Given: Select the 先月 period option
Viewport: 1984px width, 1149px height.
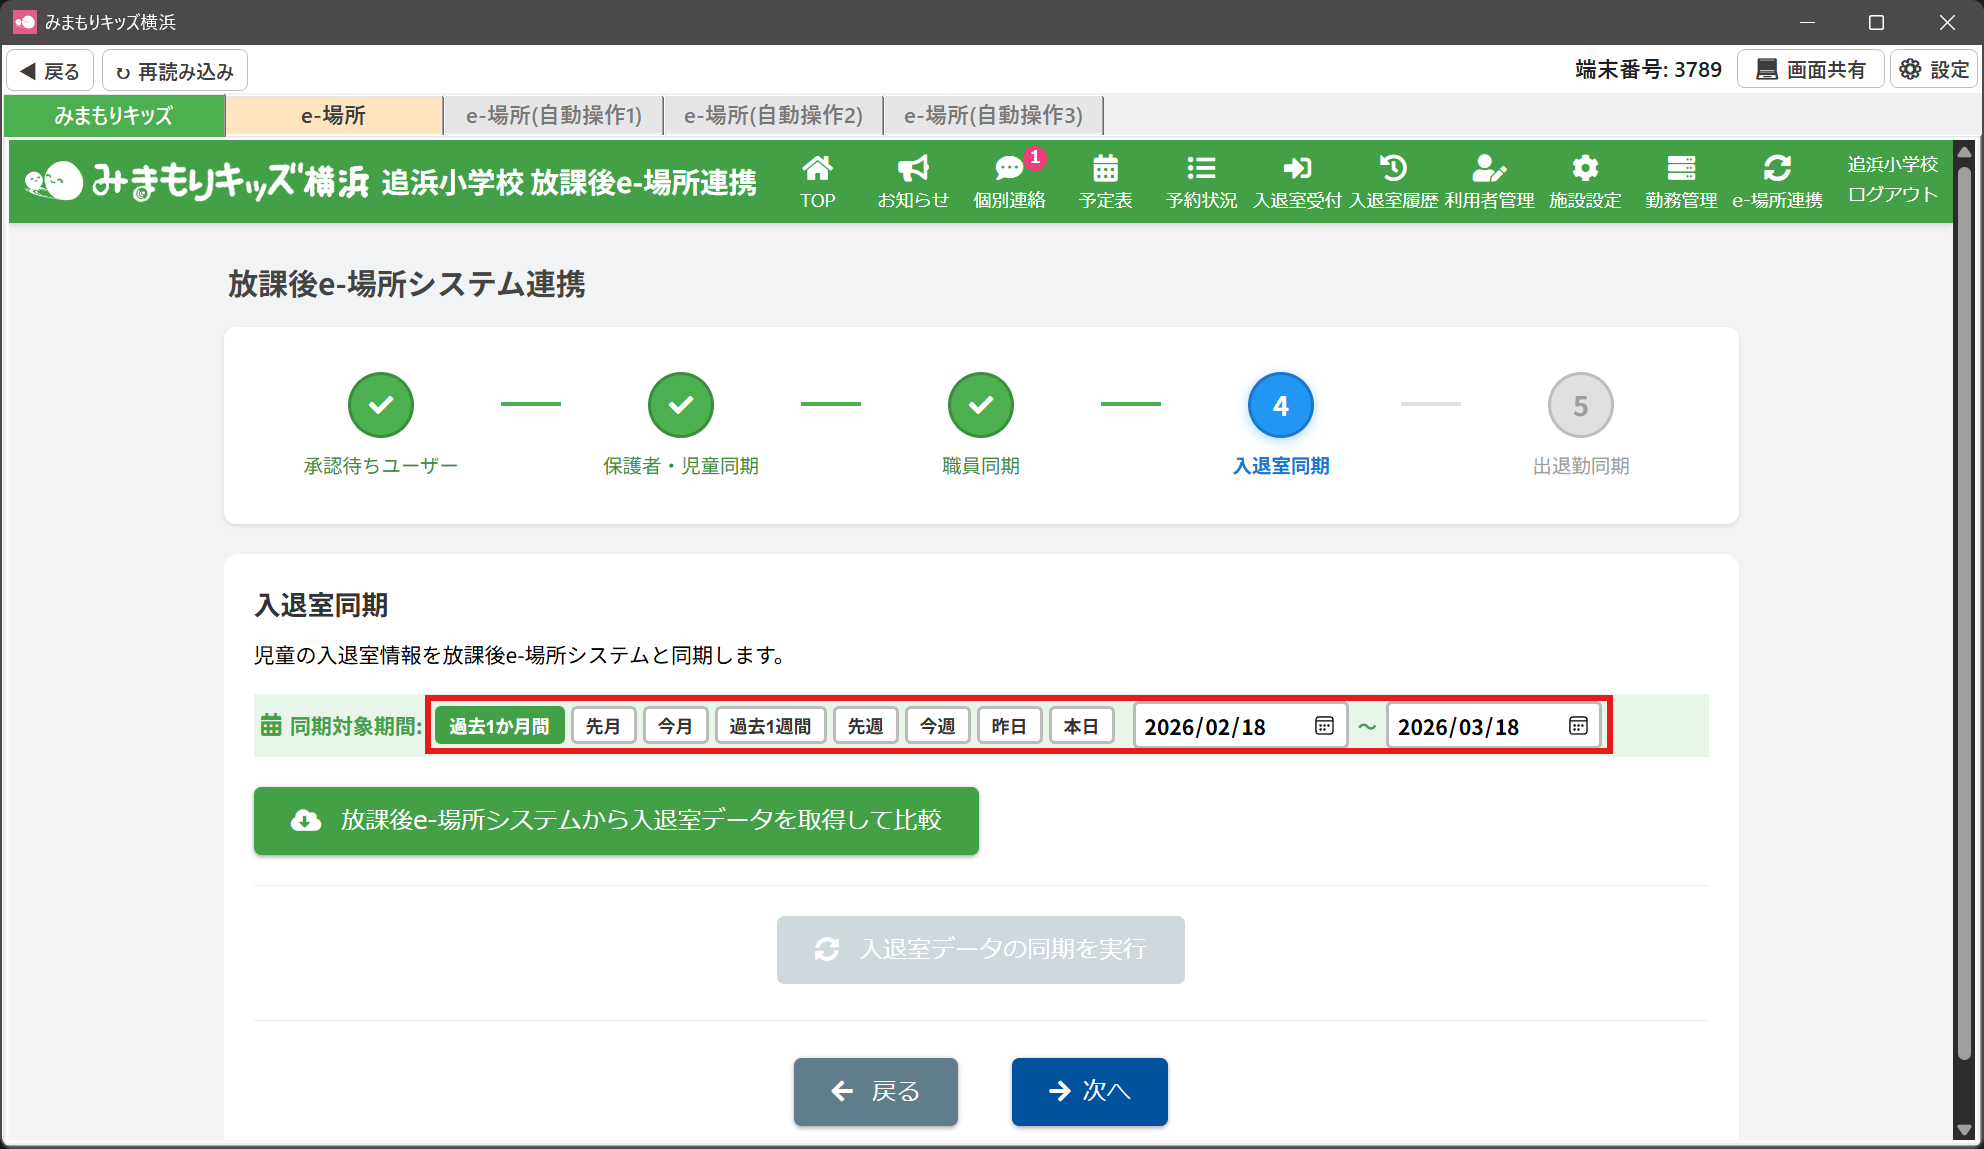Looking at the screenshot, I should (x=603, y=726).
